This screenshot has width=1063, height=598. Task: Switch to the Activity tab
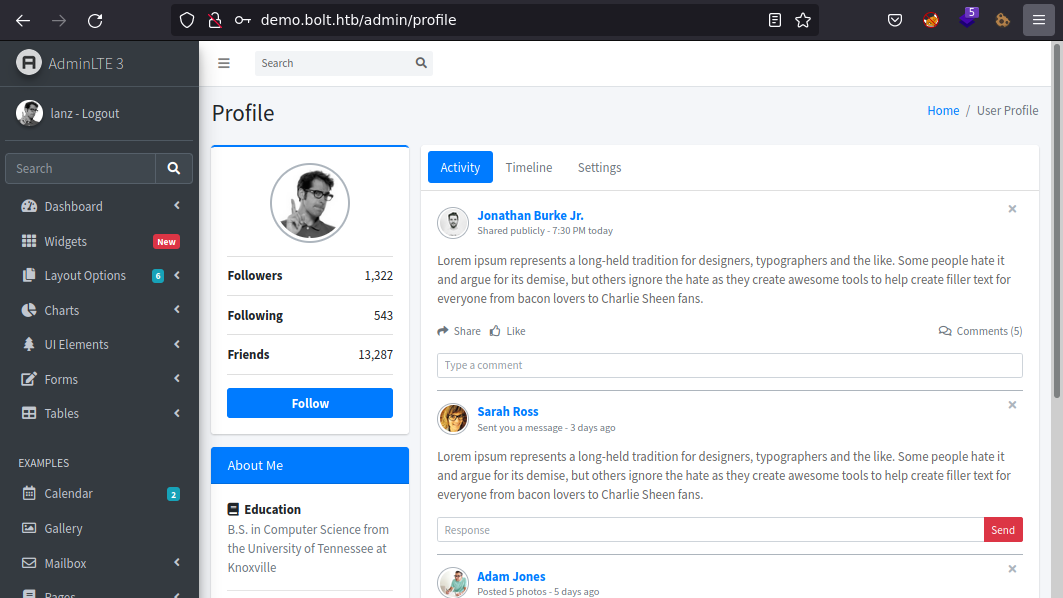[x=460, y=167]
